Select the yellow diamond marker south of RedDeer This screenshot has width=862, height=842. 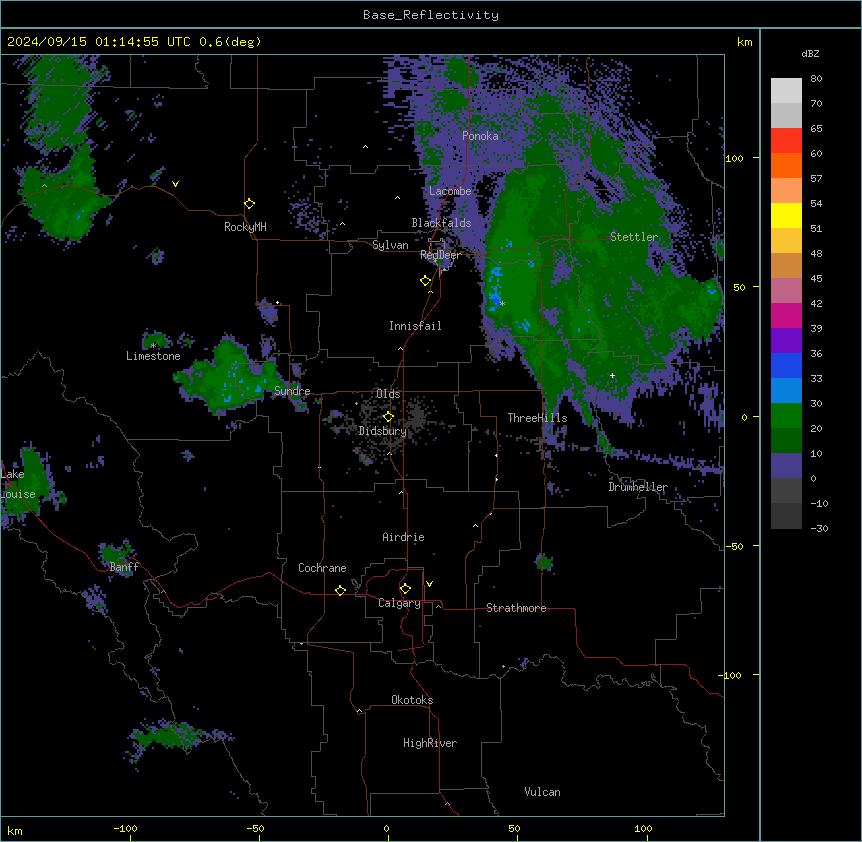(425, 281)
